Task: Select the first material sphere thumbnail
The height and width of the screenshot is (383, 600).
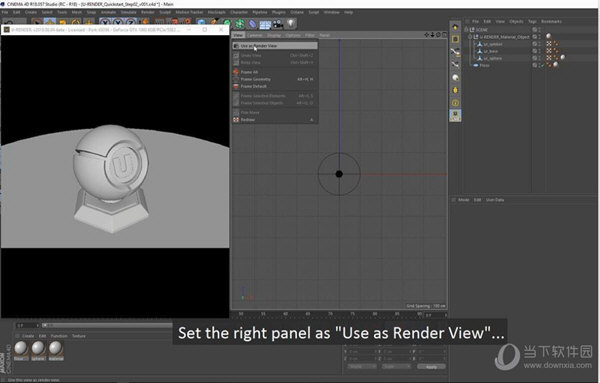Action: tap(21, 350)
